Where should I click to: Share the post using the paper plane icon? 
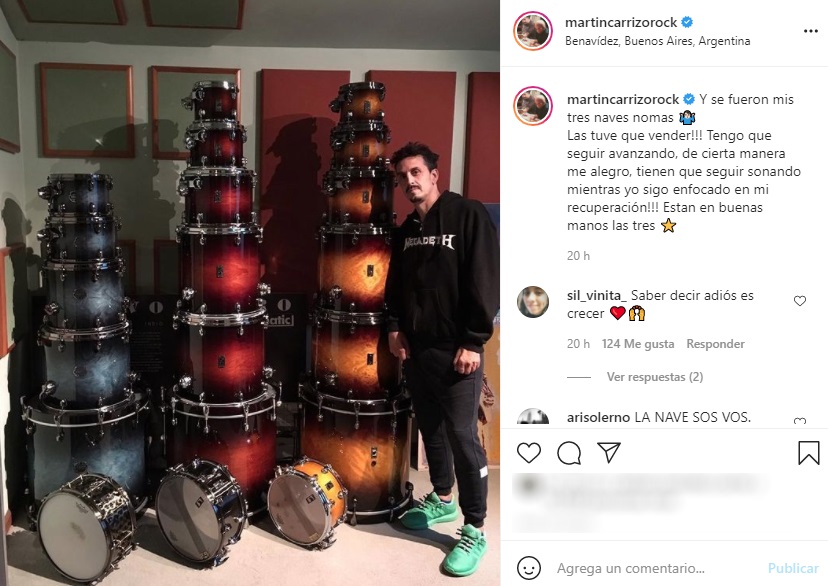609,452
